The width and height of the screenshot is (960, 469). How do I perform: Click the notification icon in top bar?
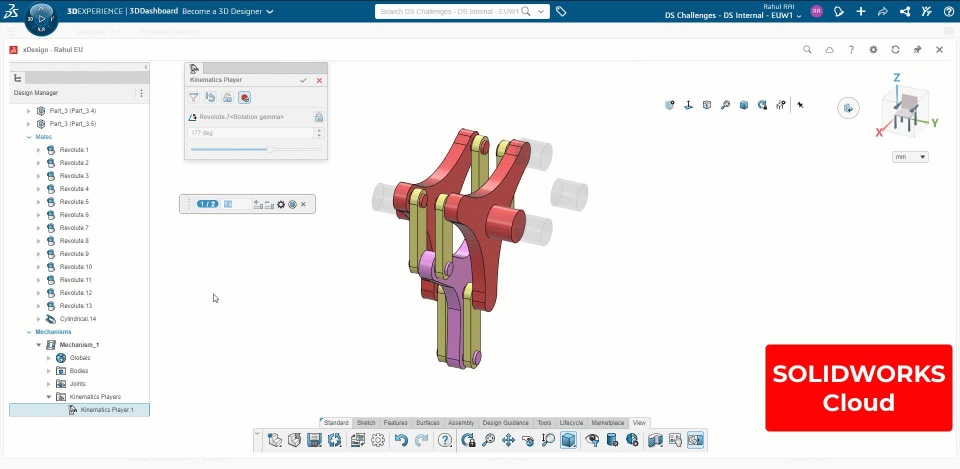tap(839, 11)
